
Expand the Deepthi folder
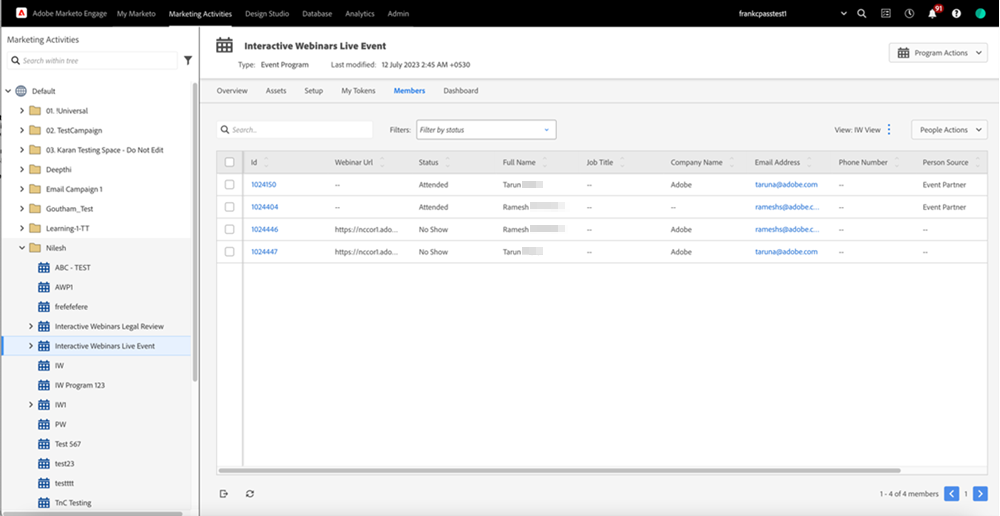point(22,170)
